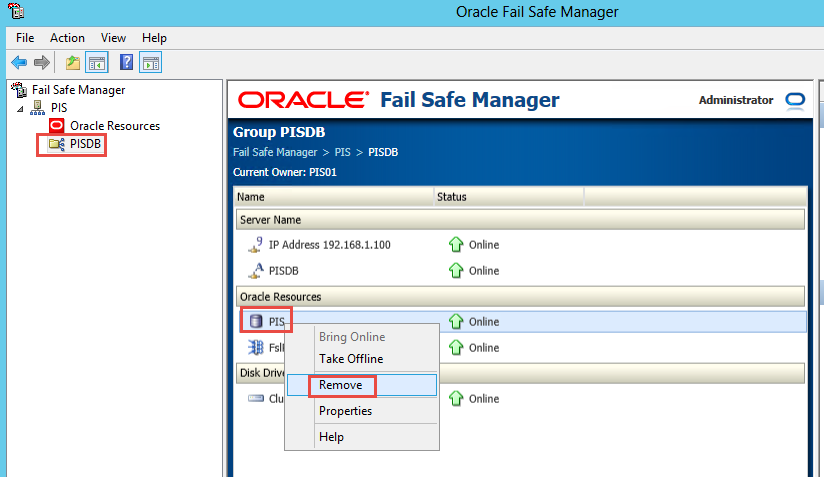Collapse the PIS cluster tree node
824x477 pixels.
pyautogui.click(x=22, y=108)
